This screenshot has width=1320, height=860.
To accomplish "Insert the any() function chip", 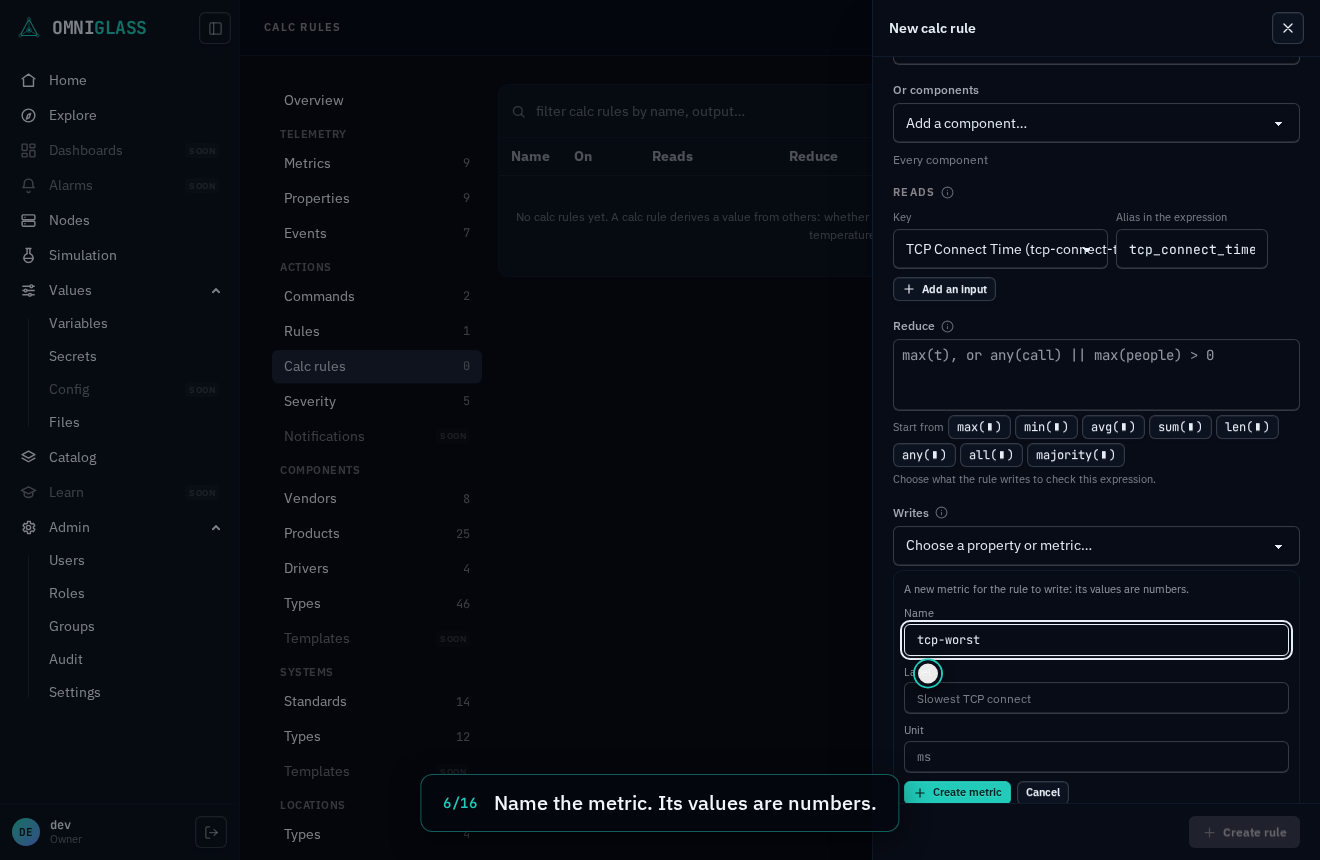I will pos(924,455).
